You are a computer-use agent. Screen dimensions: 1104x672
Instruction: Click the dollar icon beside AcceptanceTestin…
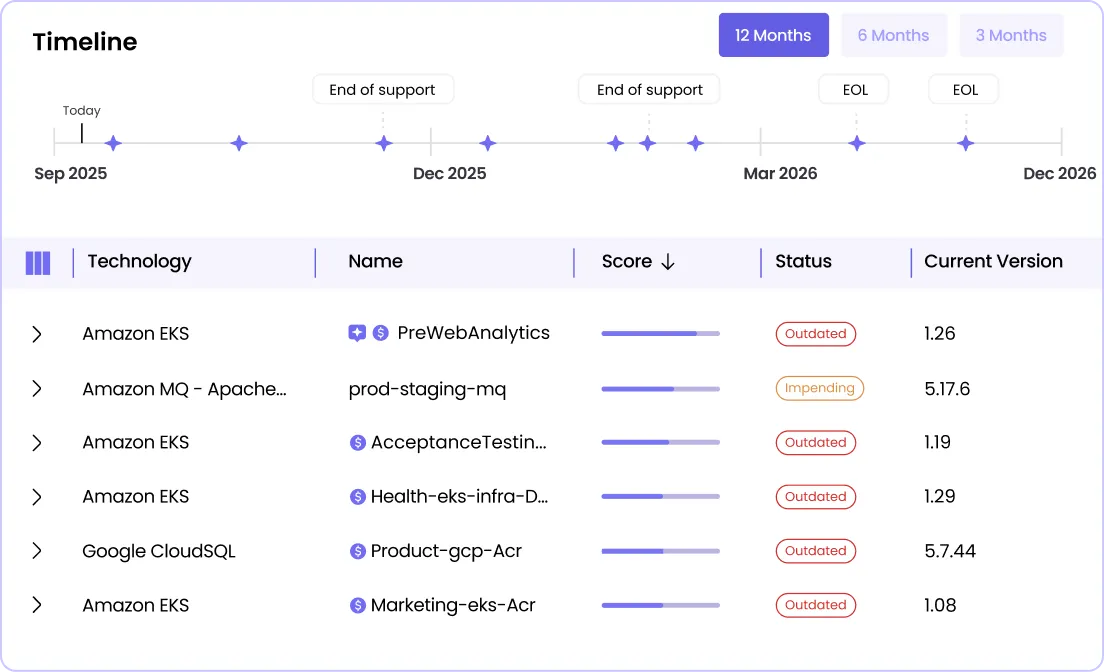(358, 443)
